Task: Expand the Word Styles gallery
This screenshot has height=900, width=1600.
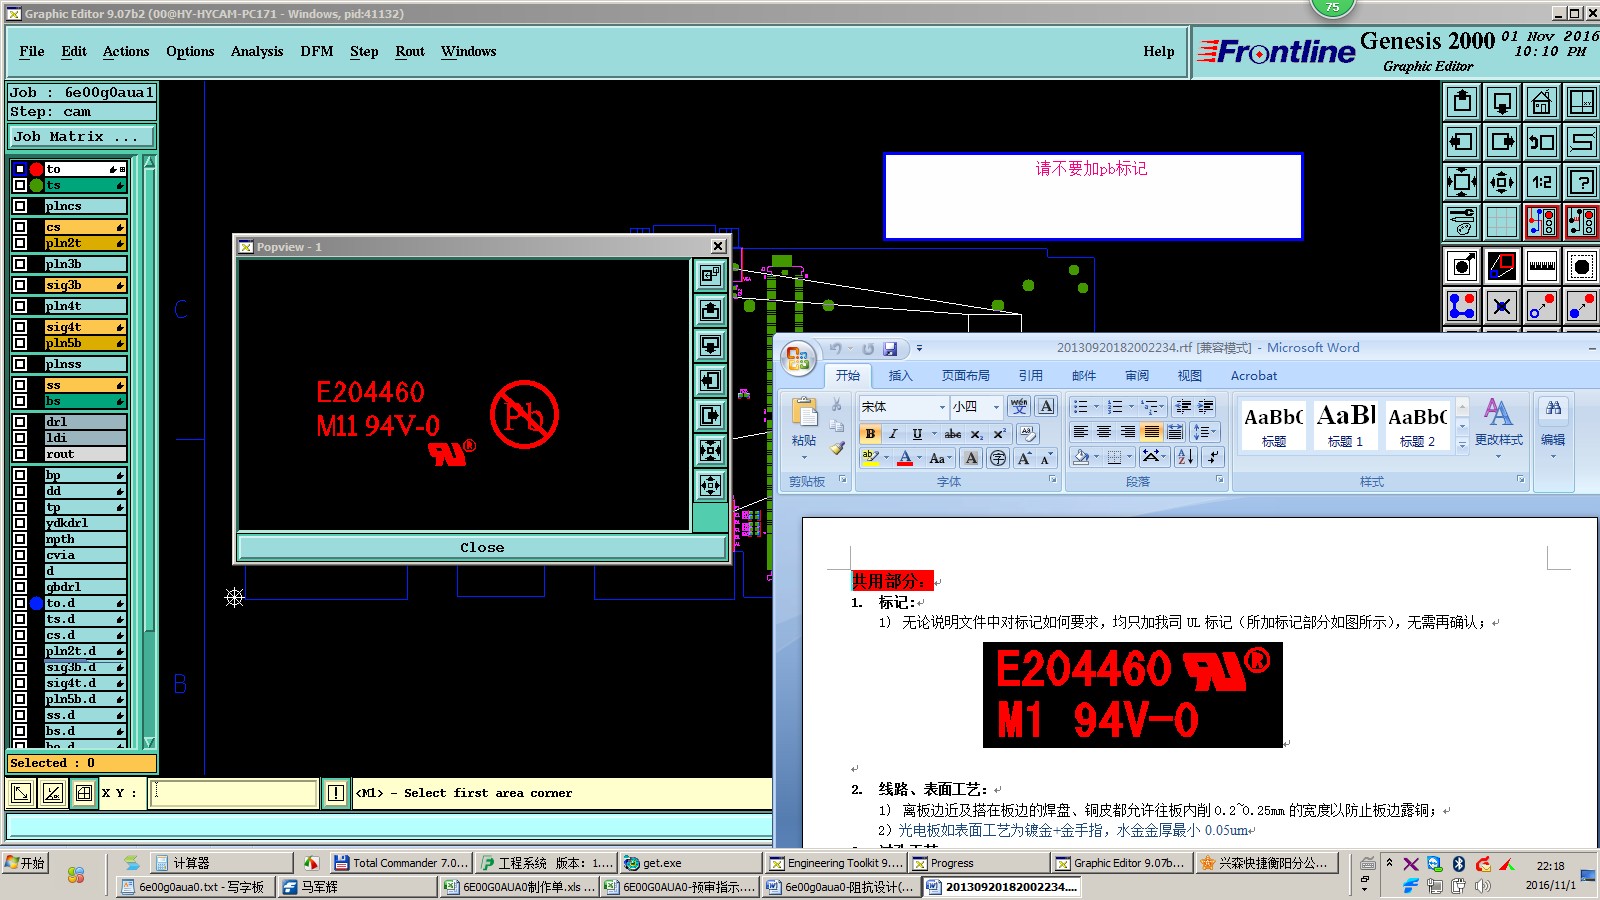Action: tap(1462, 444)
